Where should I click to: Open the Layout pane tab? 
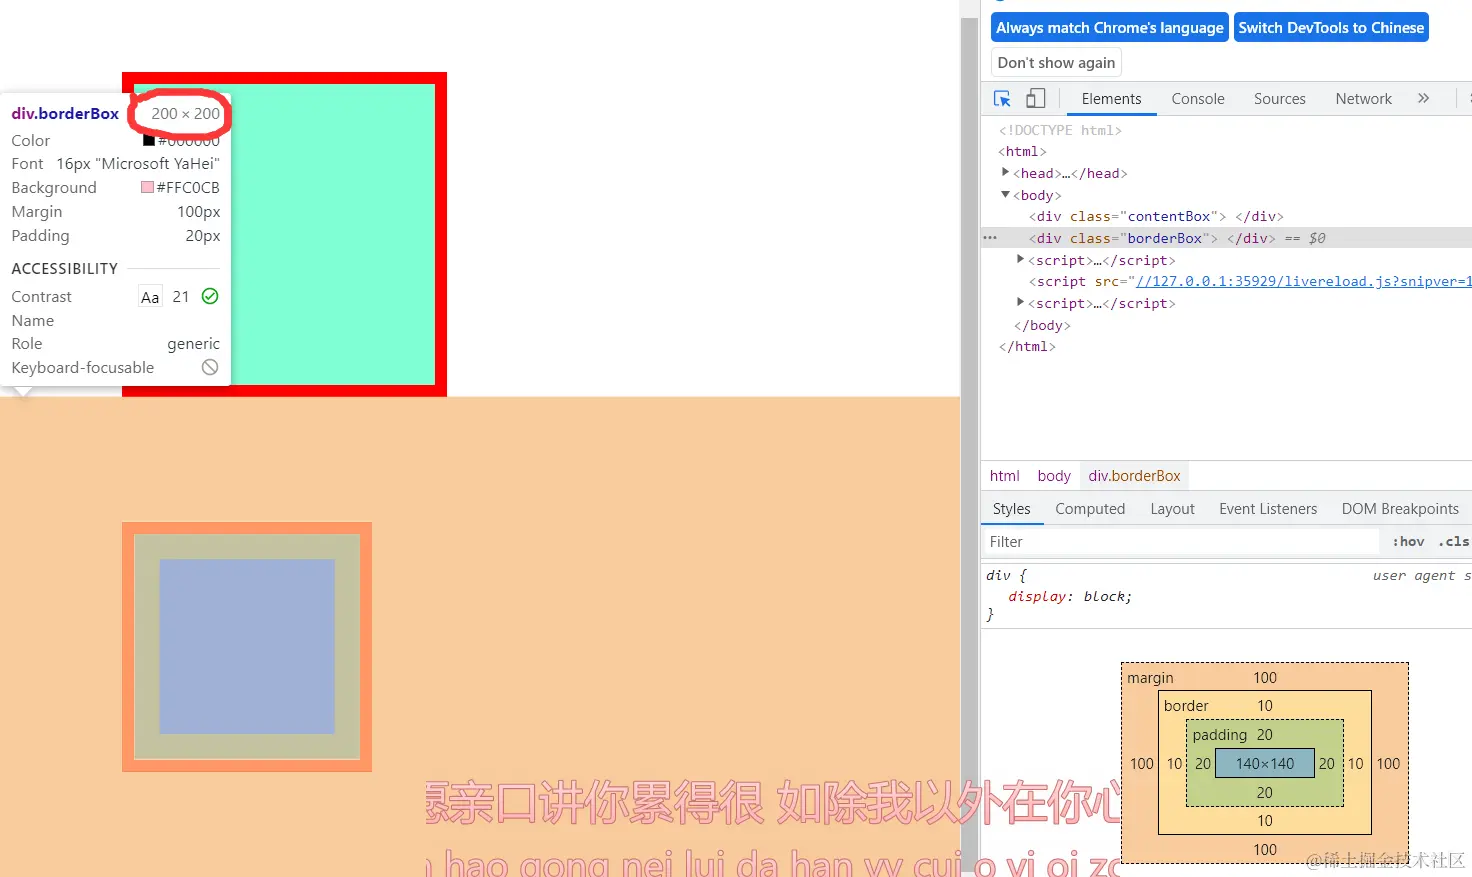tap(1172, 509)
